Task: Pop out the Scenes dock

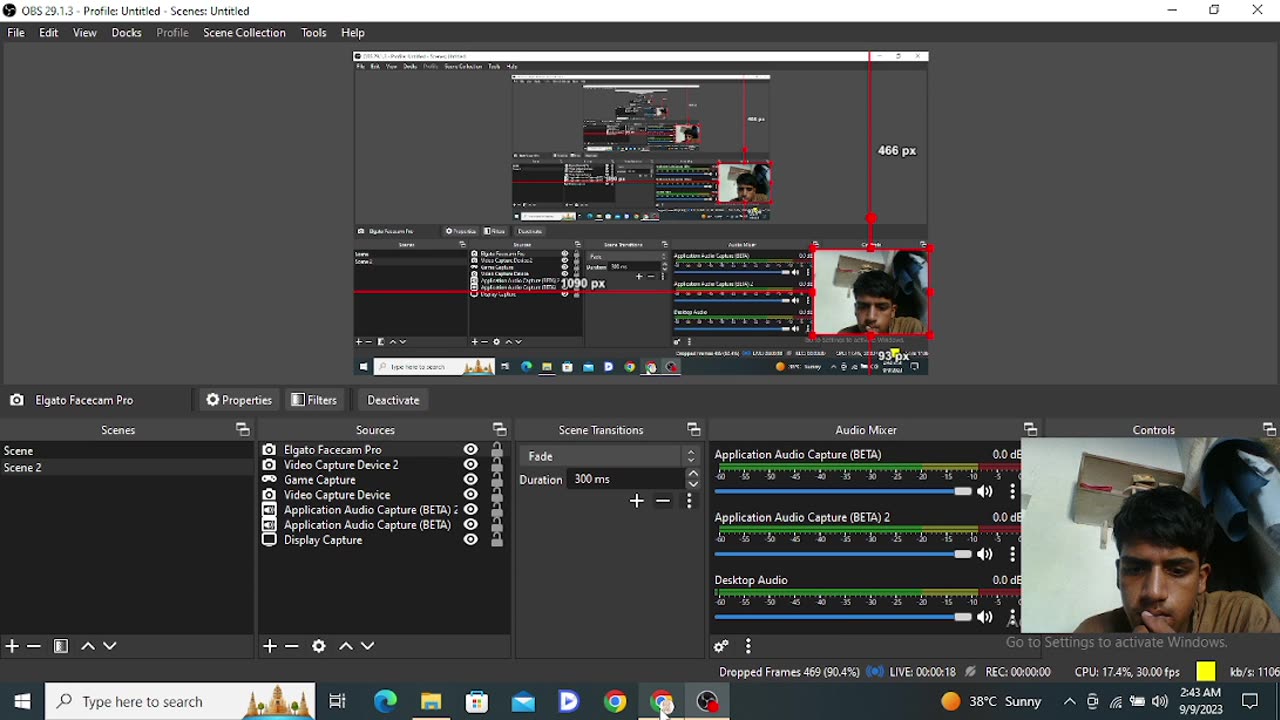Action: click(x=242, y=430)
